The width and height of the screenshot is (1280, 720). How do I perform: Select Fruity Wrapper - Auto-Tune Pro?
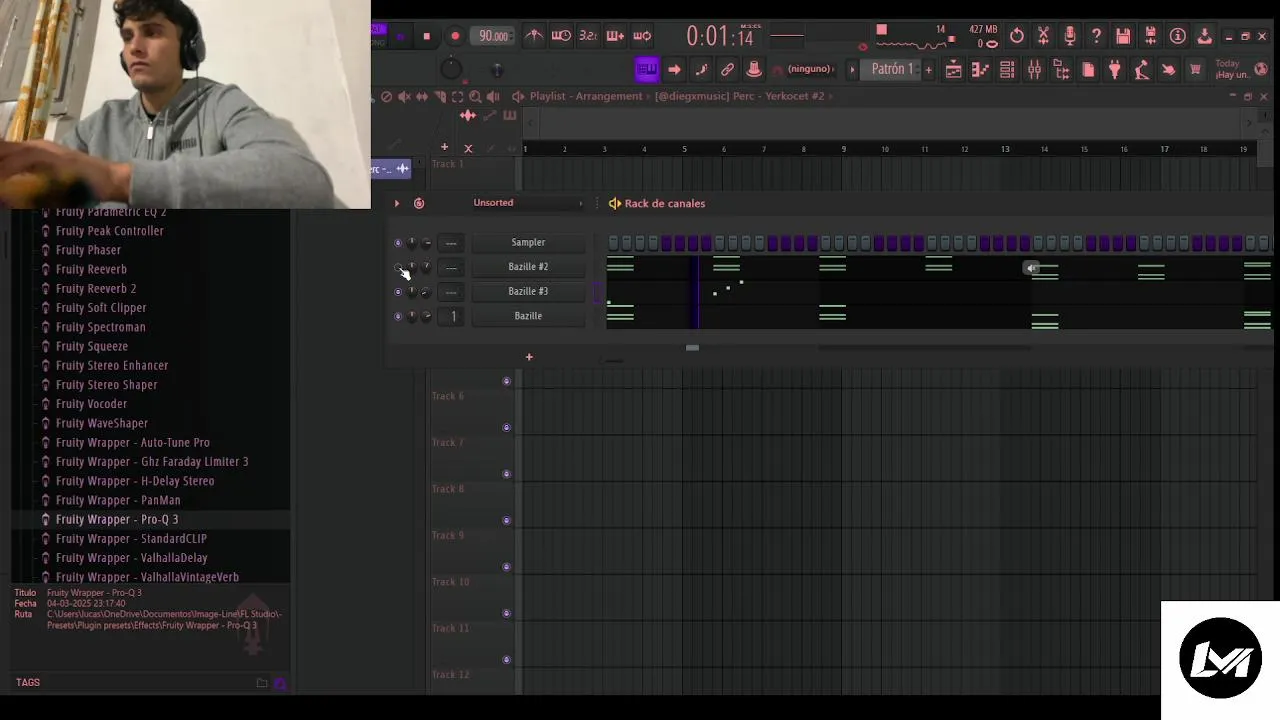(133, 442)
